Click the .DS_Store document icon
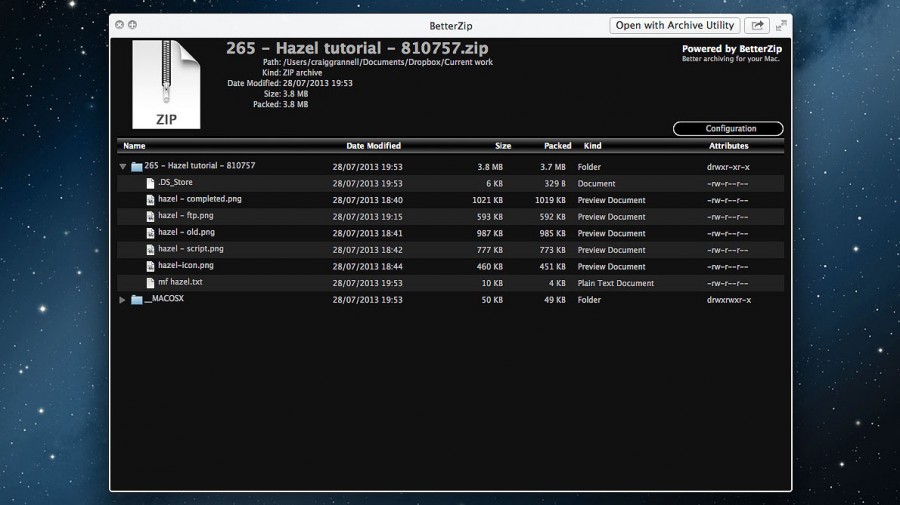This screenshot has height=505, width=900. pyautogui.click(x=150, y=183)
